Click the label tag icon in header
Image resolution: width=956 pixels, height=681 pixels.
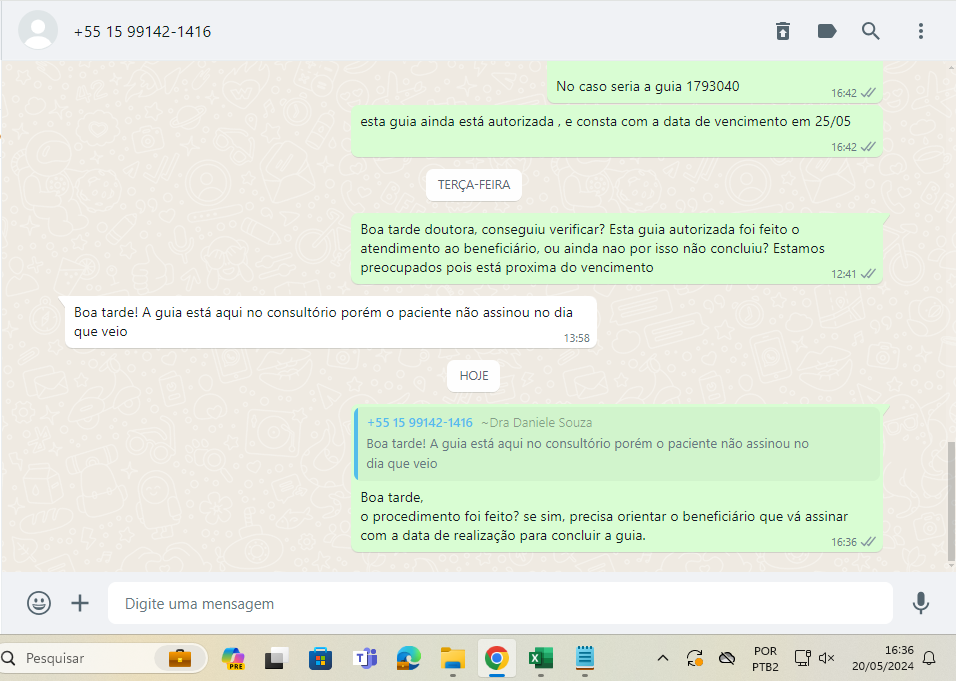point(827,31)
